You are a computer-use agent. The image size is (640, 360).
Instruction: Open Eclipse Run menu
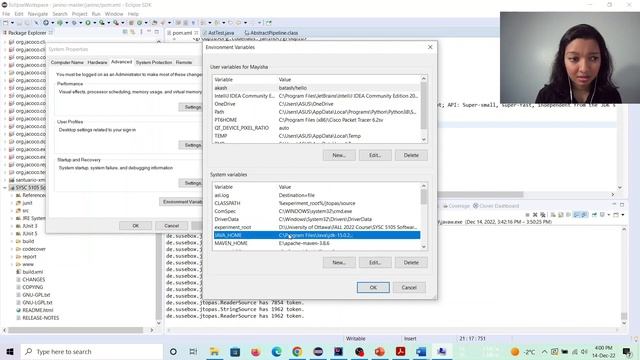[96, 14]
